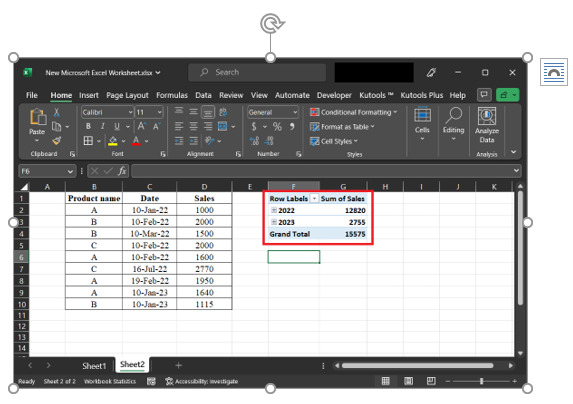Click the Cut scissors icon
This screenshot has height=404, width=573.
click(57, 112)
